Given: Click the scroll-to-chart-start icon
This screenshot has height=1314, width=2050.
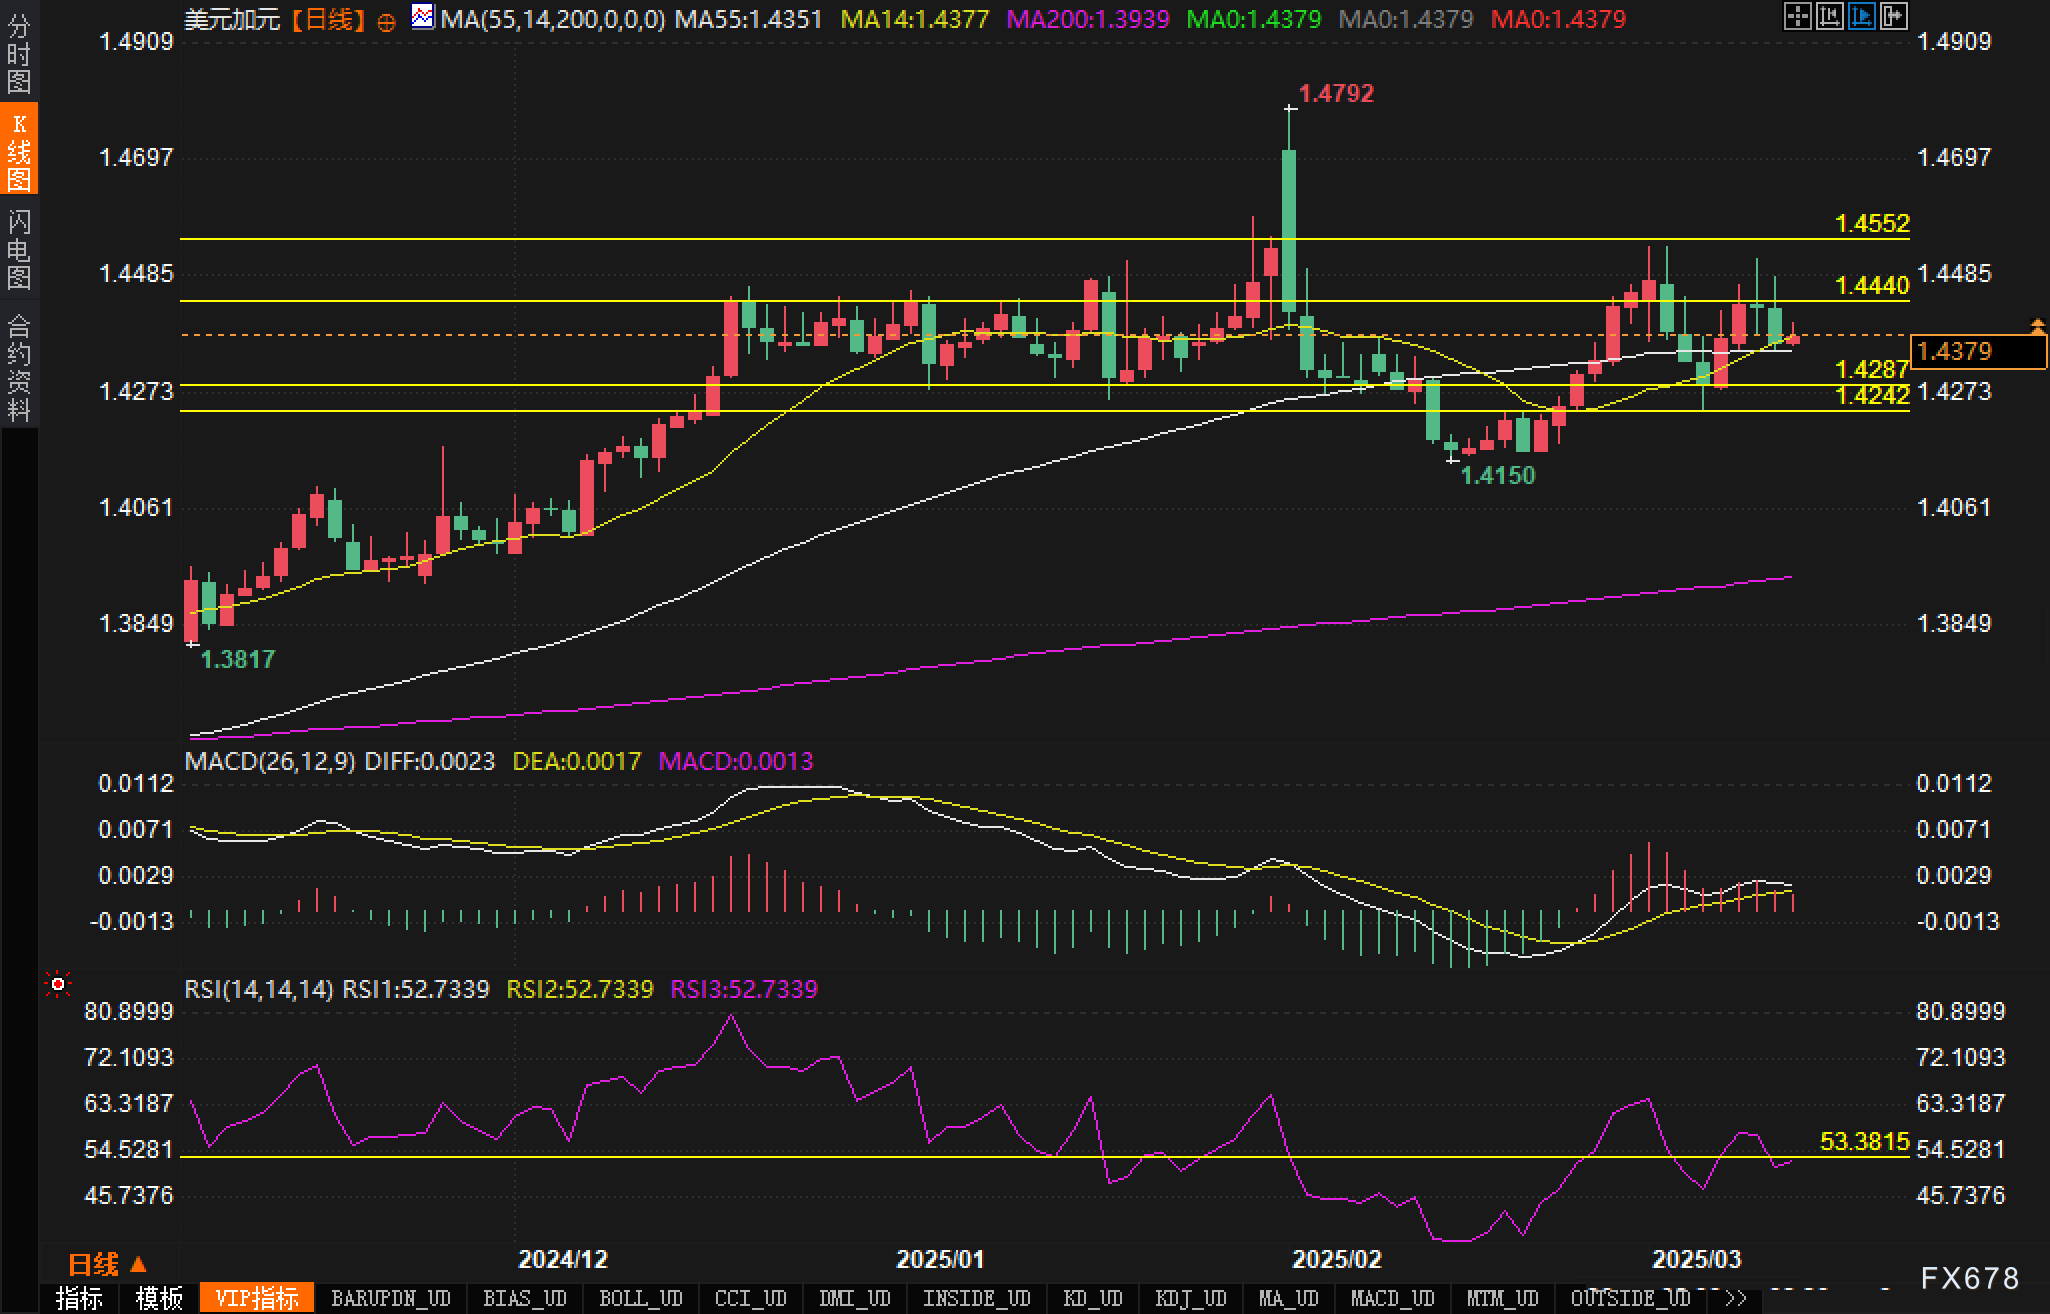Looking at the screenshot, I should click(x=1829, y=16).
